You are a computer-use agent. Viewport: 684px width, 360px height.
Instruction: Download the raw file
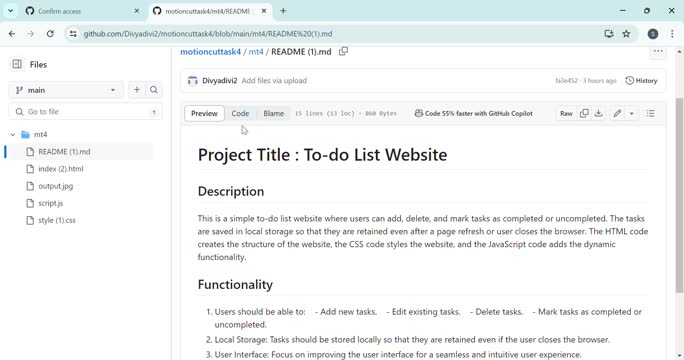(x=598, y=113)
